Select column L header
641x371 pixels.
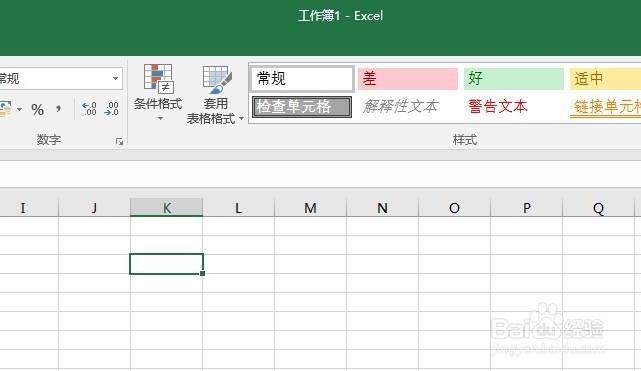[238, 208]
